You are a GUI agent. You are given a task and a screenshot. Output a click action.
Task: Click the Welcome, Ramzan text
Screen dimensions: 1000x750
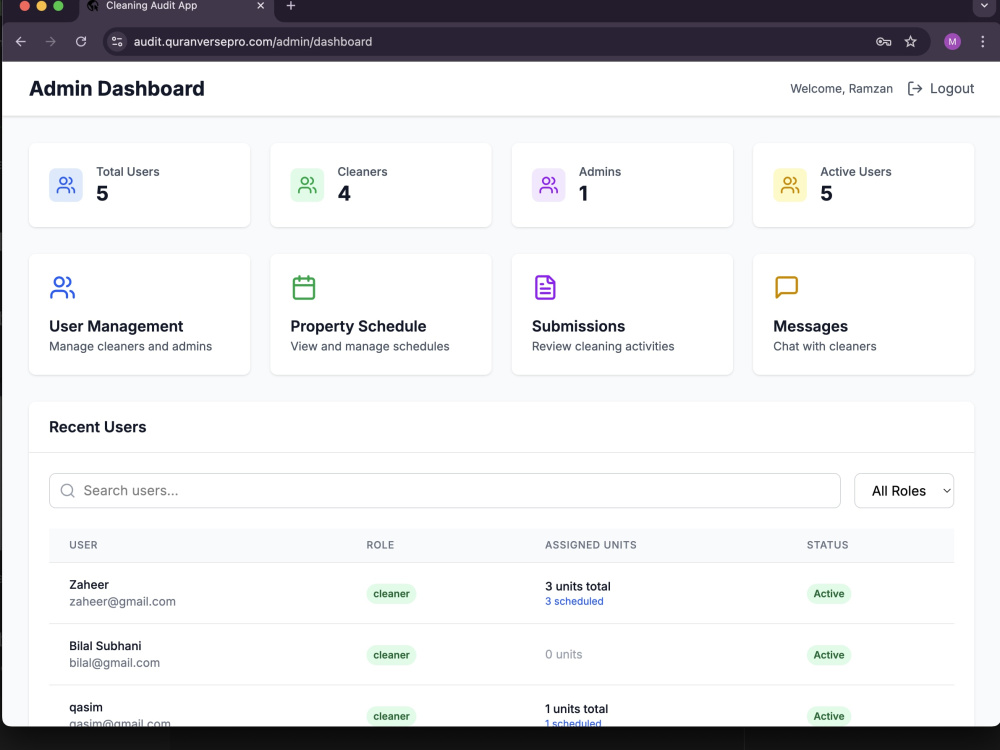click(x=841, y=89)
